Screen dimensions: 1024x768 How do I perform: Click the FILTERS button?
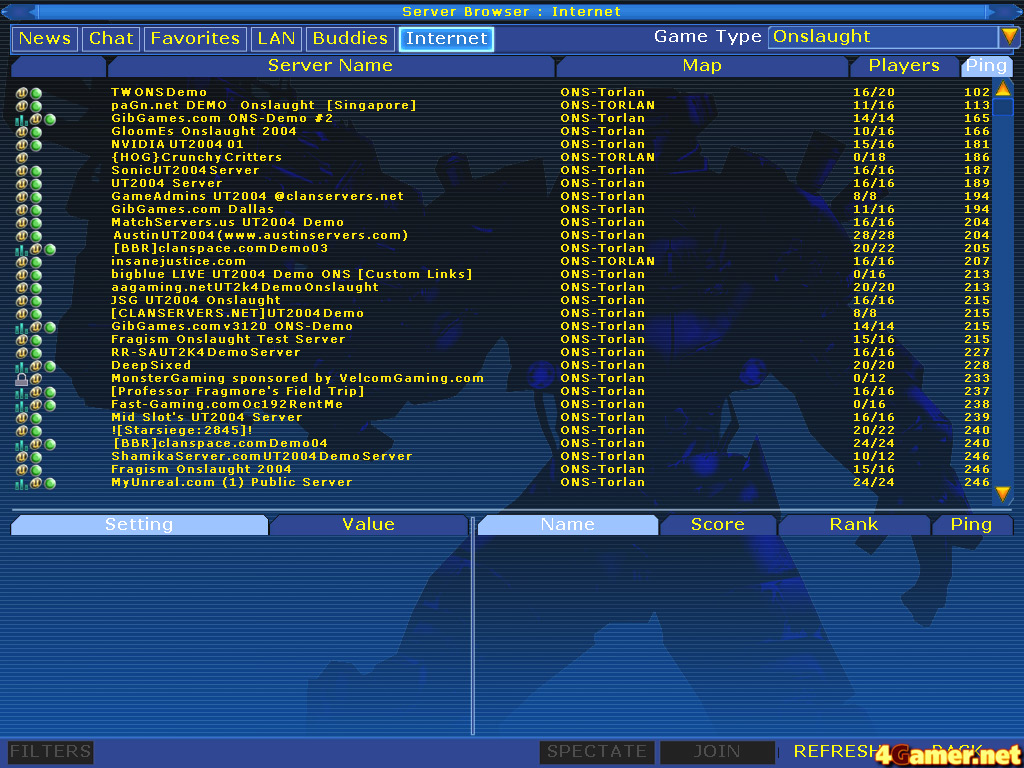click(50, 752)
